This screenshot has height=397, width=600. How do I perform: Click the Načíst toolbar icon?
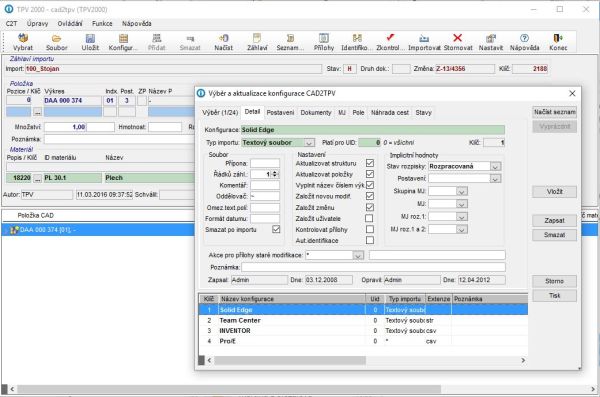click(223, 38)
